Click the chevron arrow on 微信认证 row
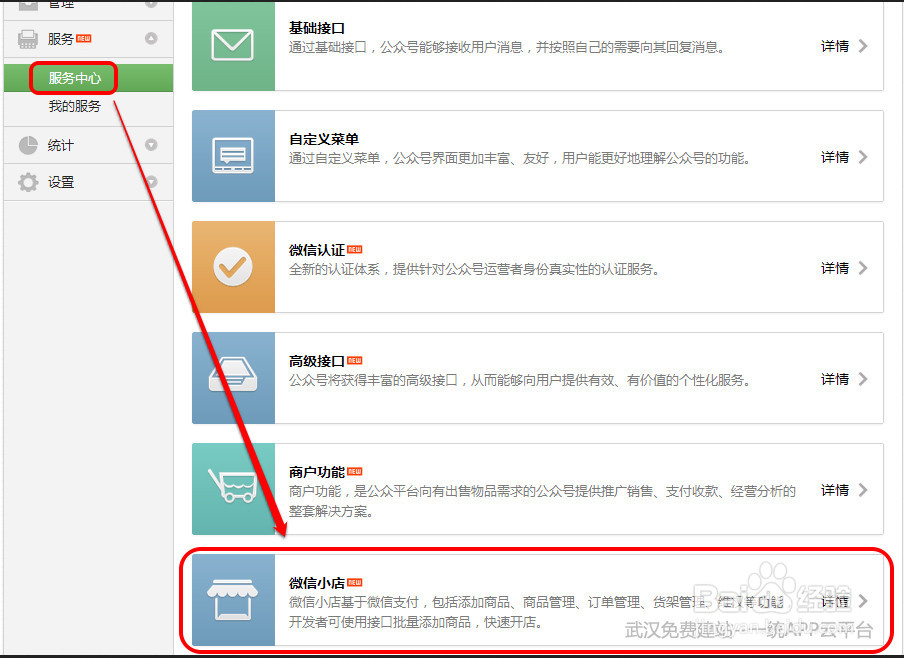The width and height of the screenshot is (904, 658). [862, 268]
